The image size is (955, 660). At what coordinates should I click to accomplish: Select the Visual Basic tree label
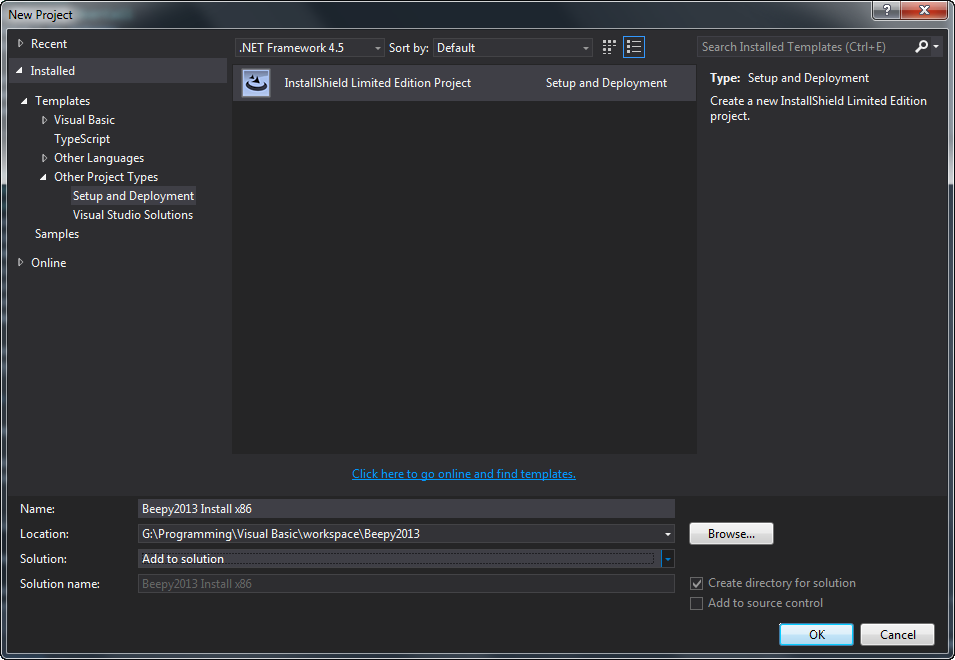84,120
